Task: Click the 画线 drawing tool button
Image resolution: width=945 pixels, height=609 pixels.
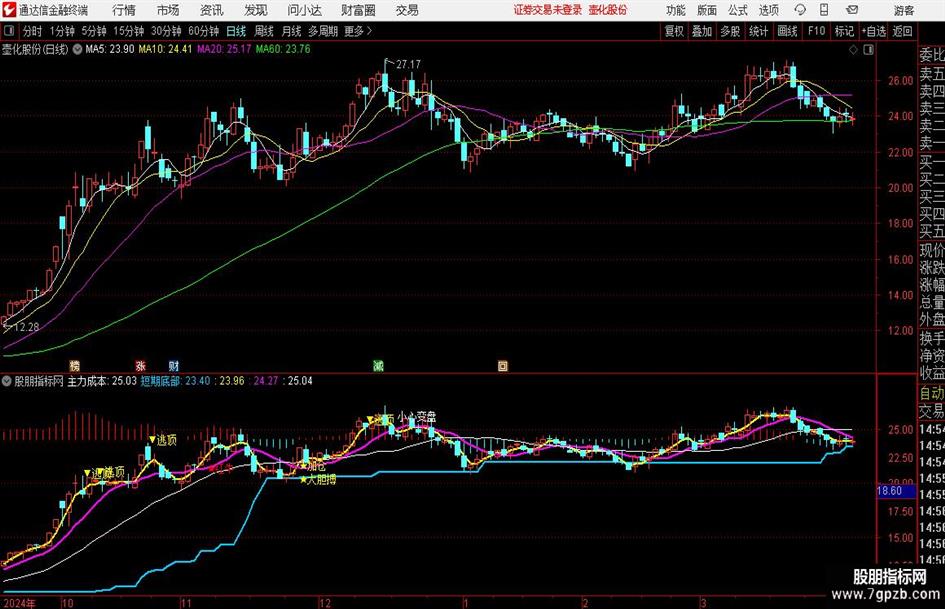Action: [x=787, y=31]
